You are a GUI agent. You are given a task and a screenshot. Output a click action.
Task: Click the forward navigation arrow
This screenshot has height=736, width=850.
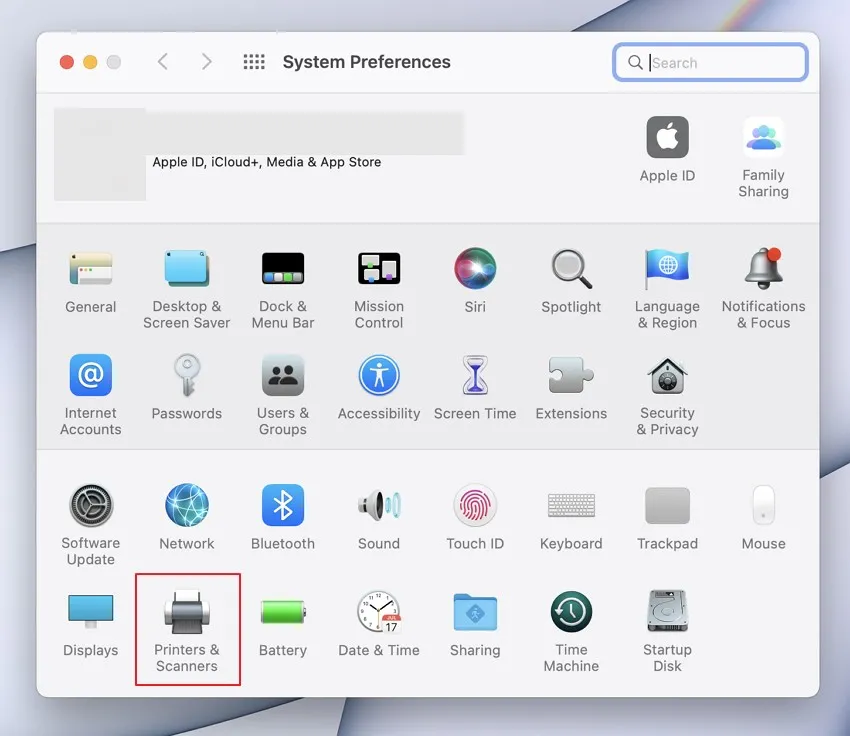pyautogui.click(x=206, y=62)
